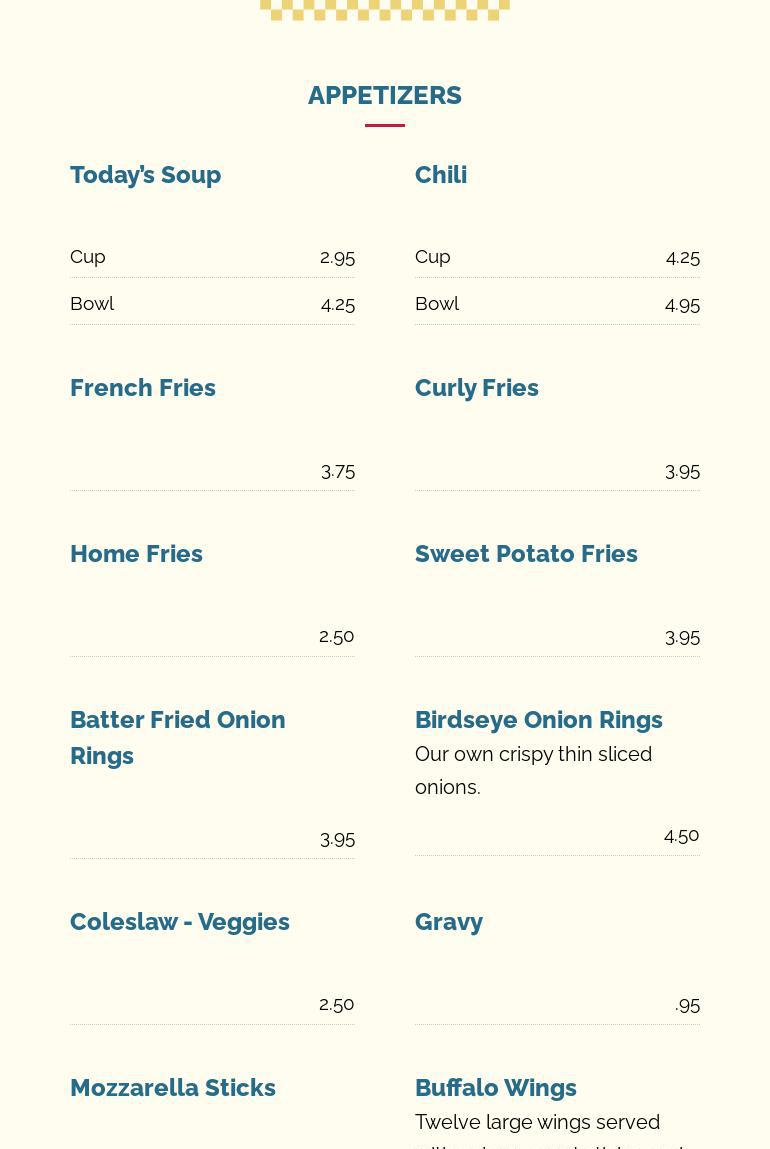Click the Chili item heading
The width and height of the screenshot is (770, 1149).
pos(441,175)
